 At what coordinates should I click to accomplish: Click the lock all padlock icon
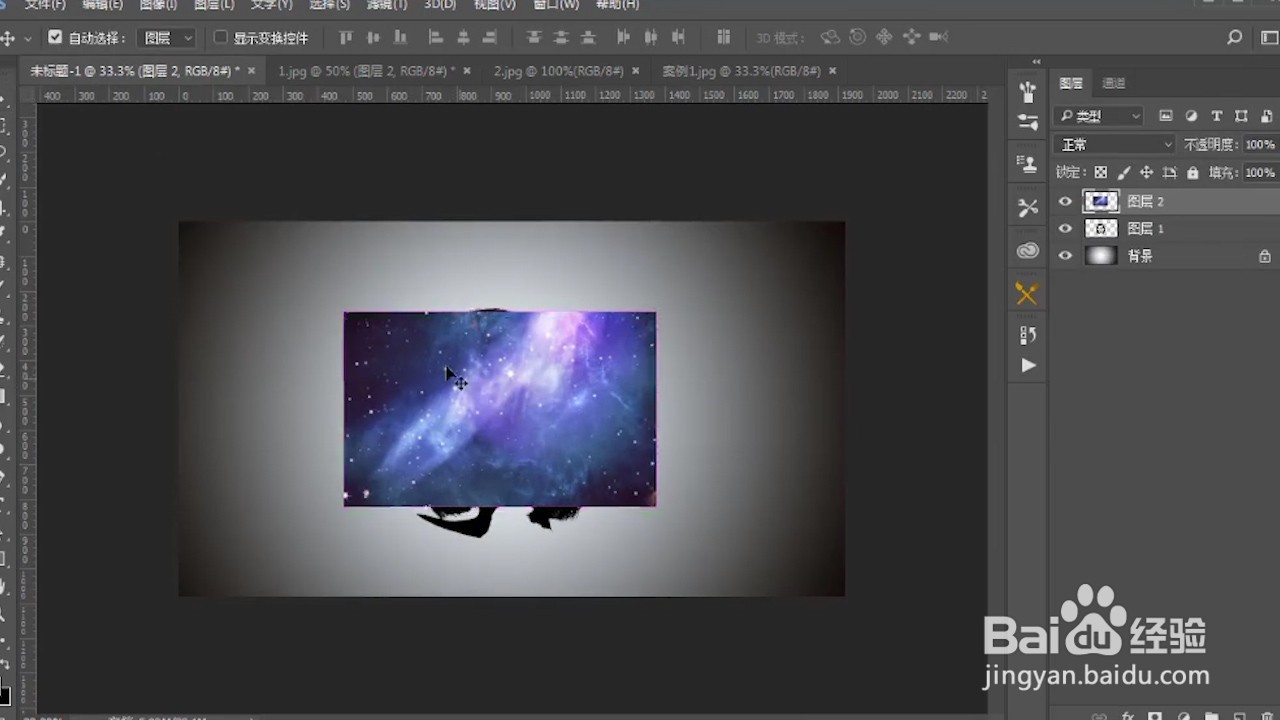click(x=1193, y=172)
